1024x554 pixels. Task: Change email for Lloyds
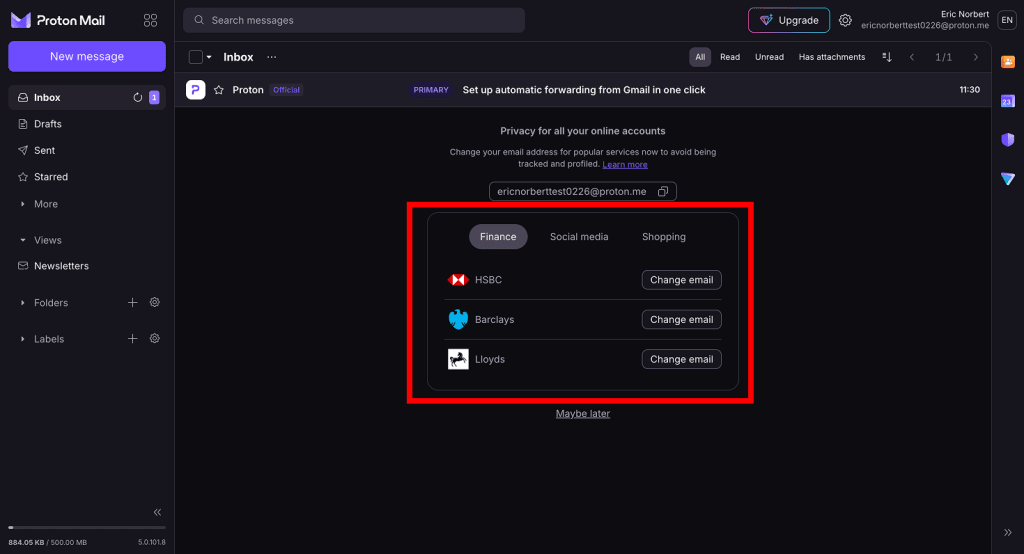coord(682,359)
